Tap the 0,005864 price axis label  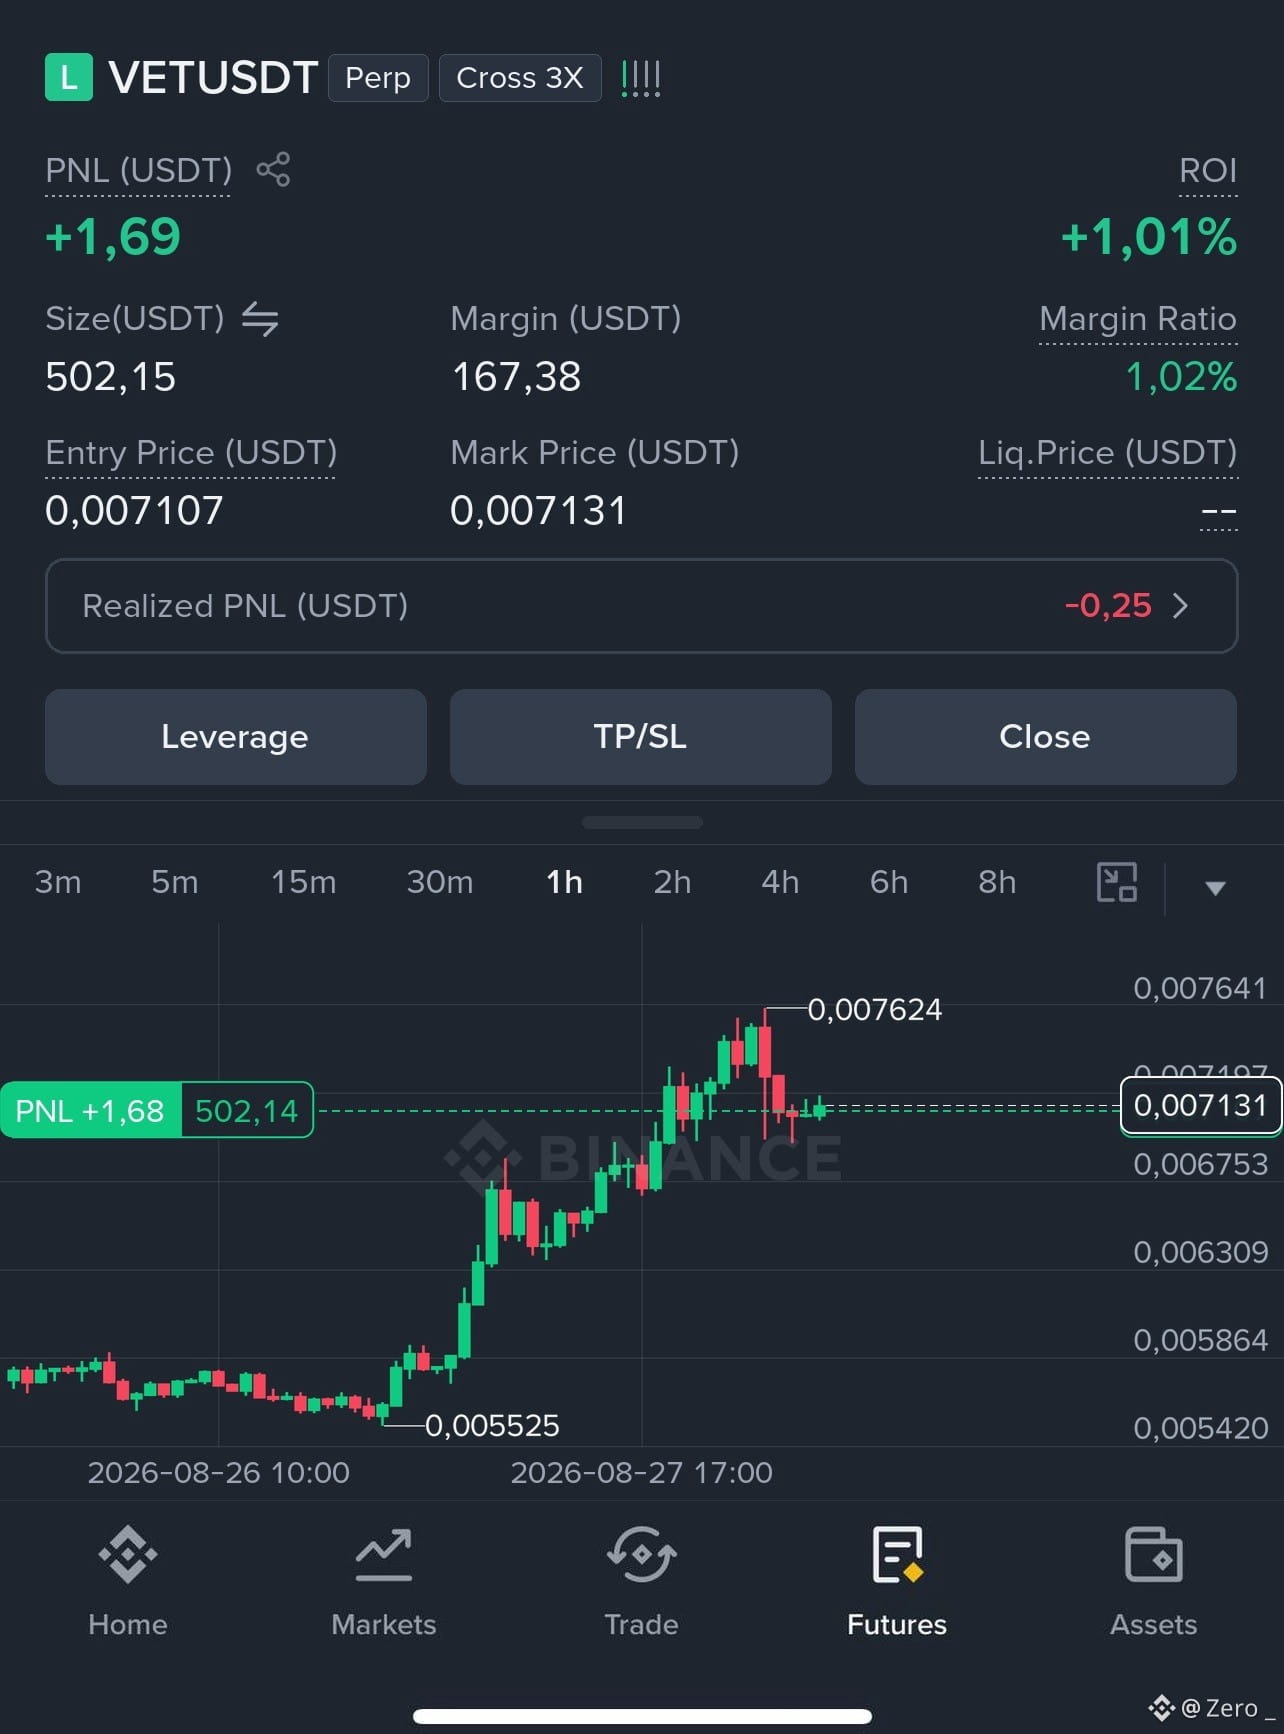(x=1201, y=1341)
